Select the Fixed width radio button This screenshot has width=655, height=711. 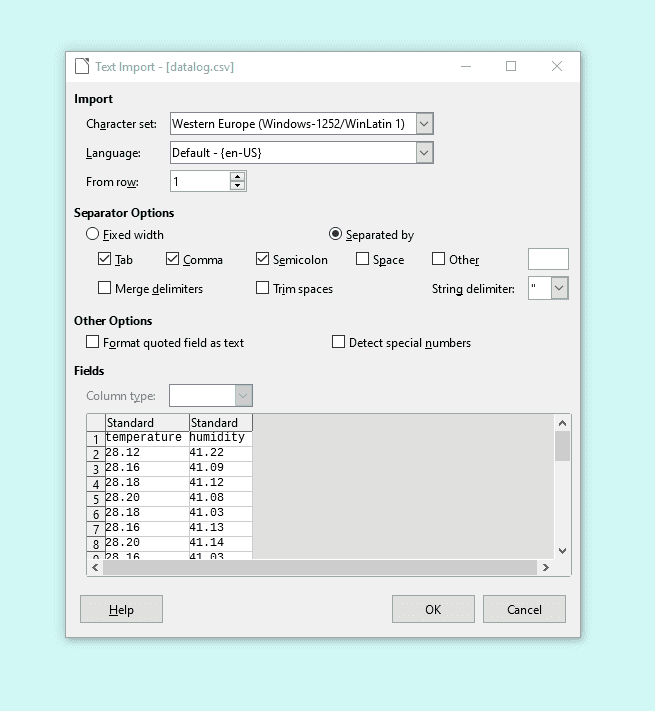(93, 235)
